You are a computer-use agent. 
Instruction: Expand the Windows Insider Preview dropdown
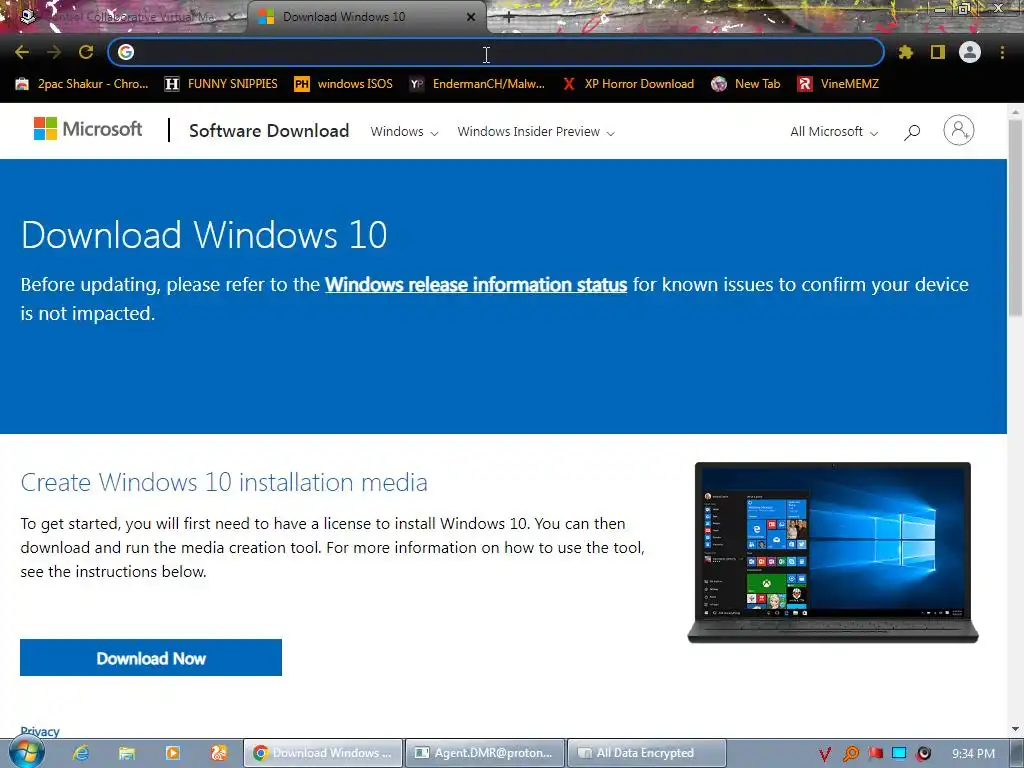click(536, 131)
